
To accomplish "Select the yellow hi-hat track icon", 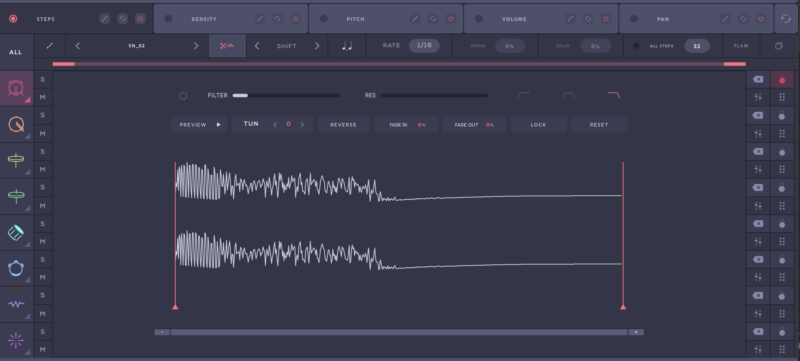I will [16, 160].
